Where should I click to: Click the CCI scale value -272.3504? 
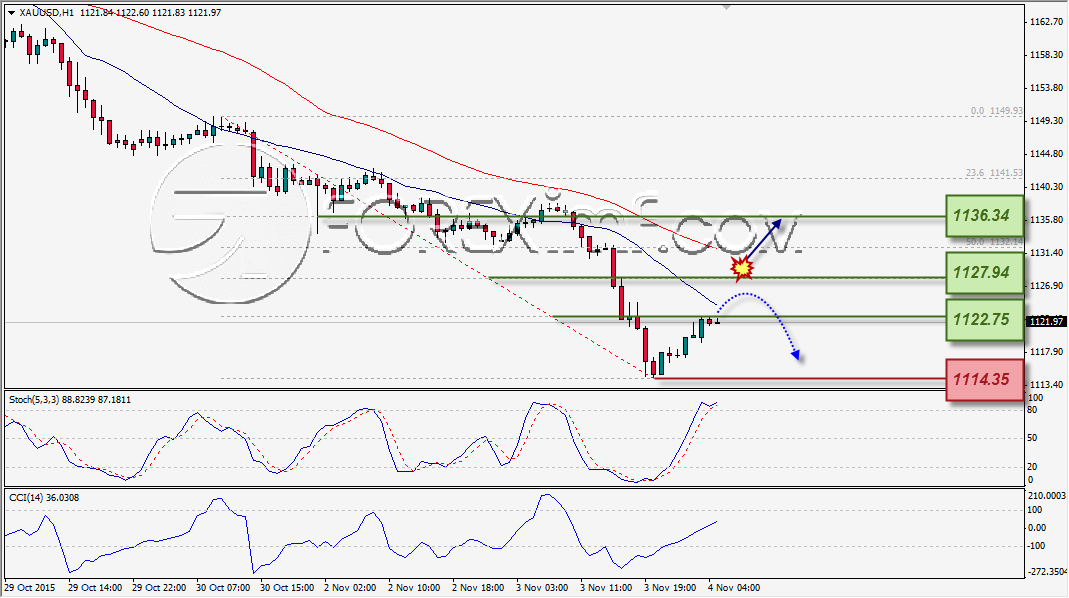point(1047,571)
